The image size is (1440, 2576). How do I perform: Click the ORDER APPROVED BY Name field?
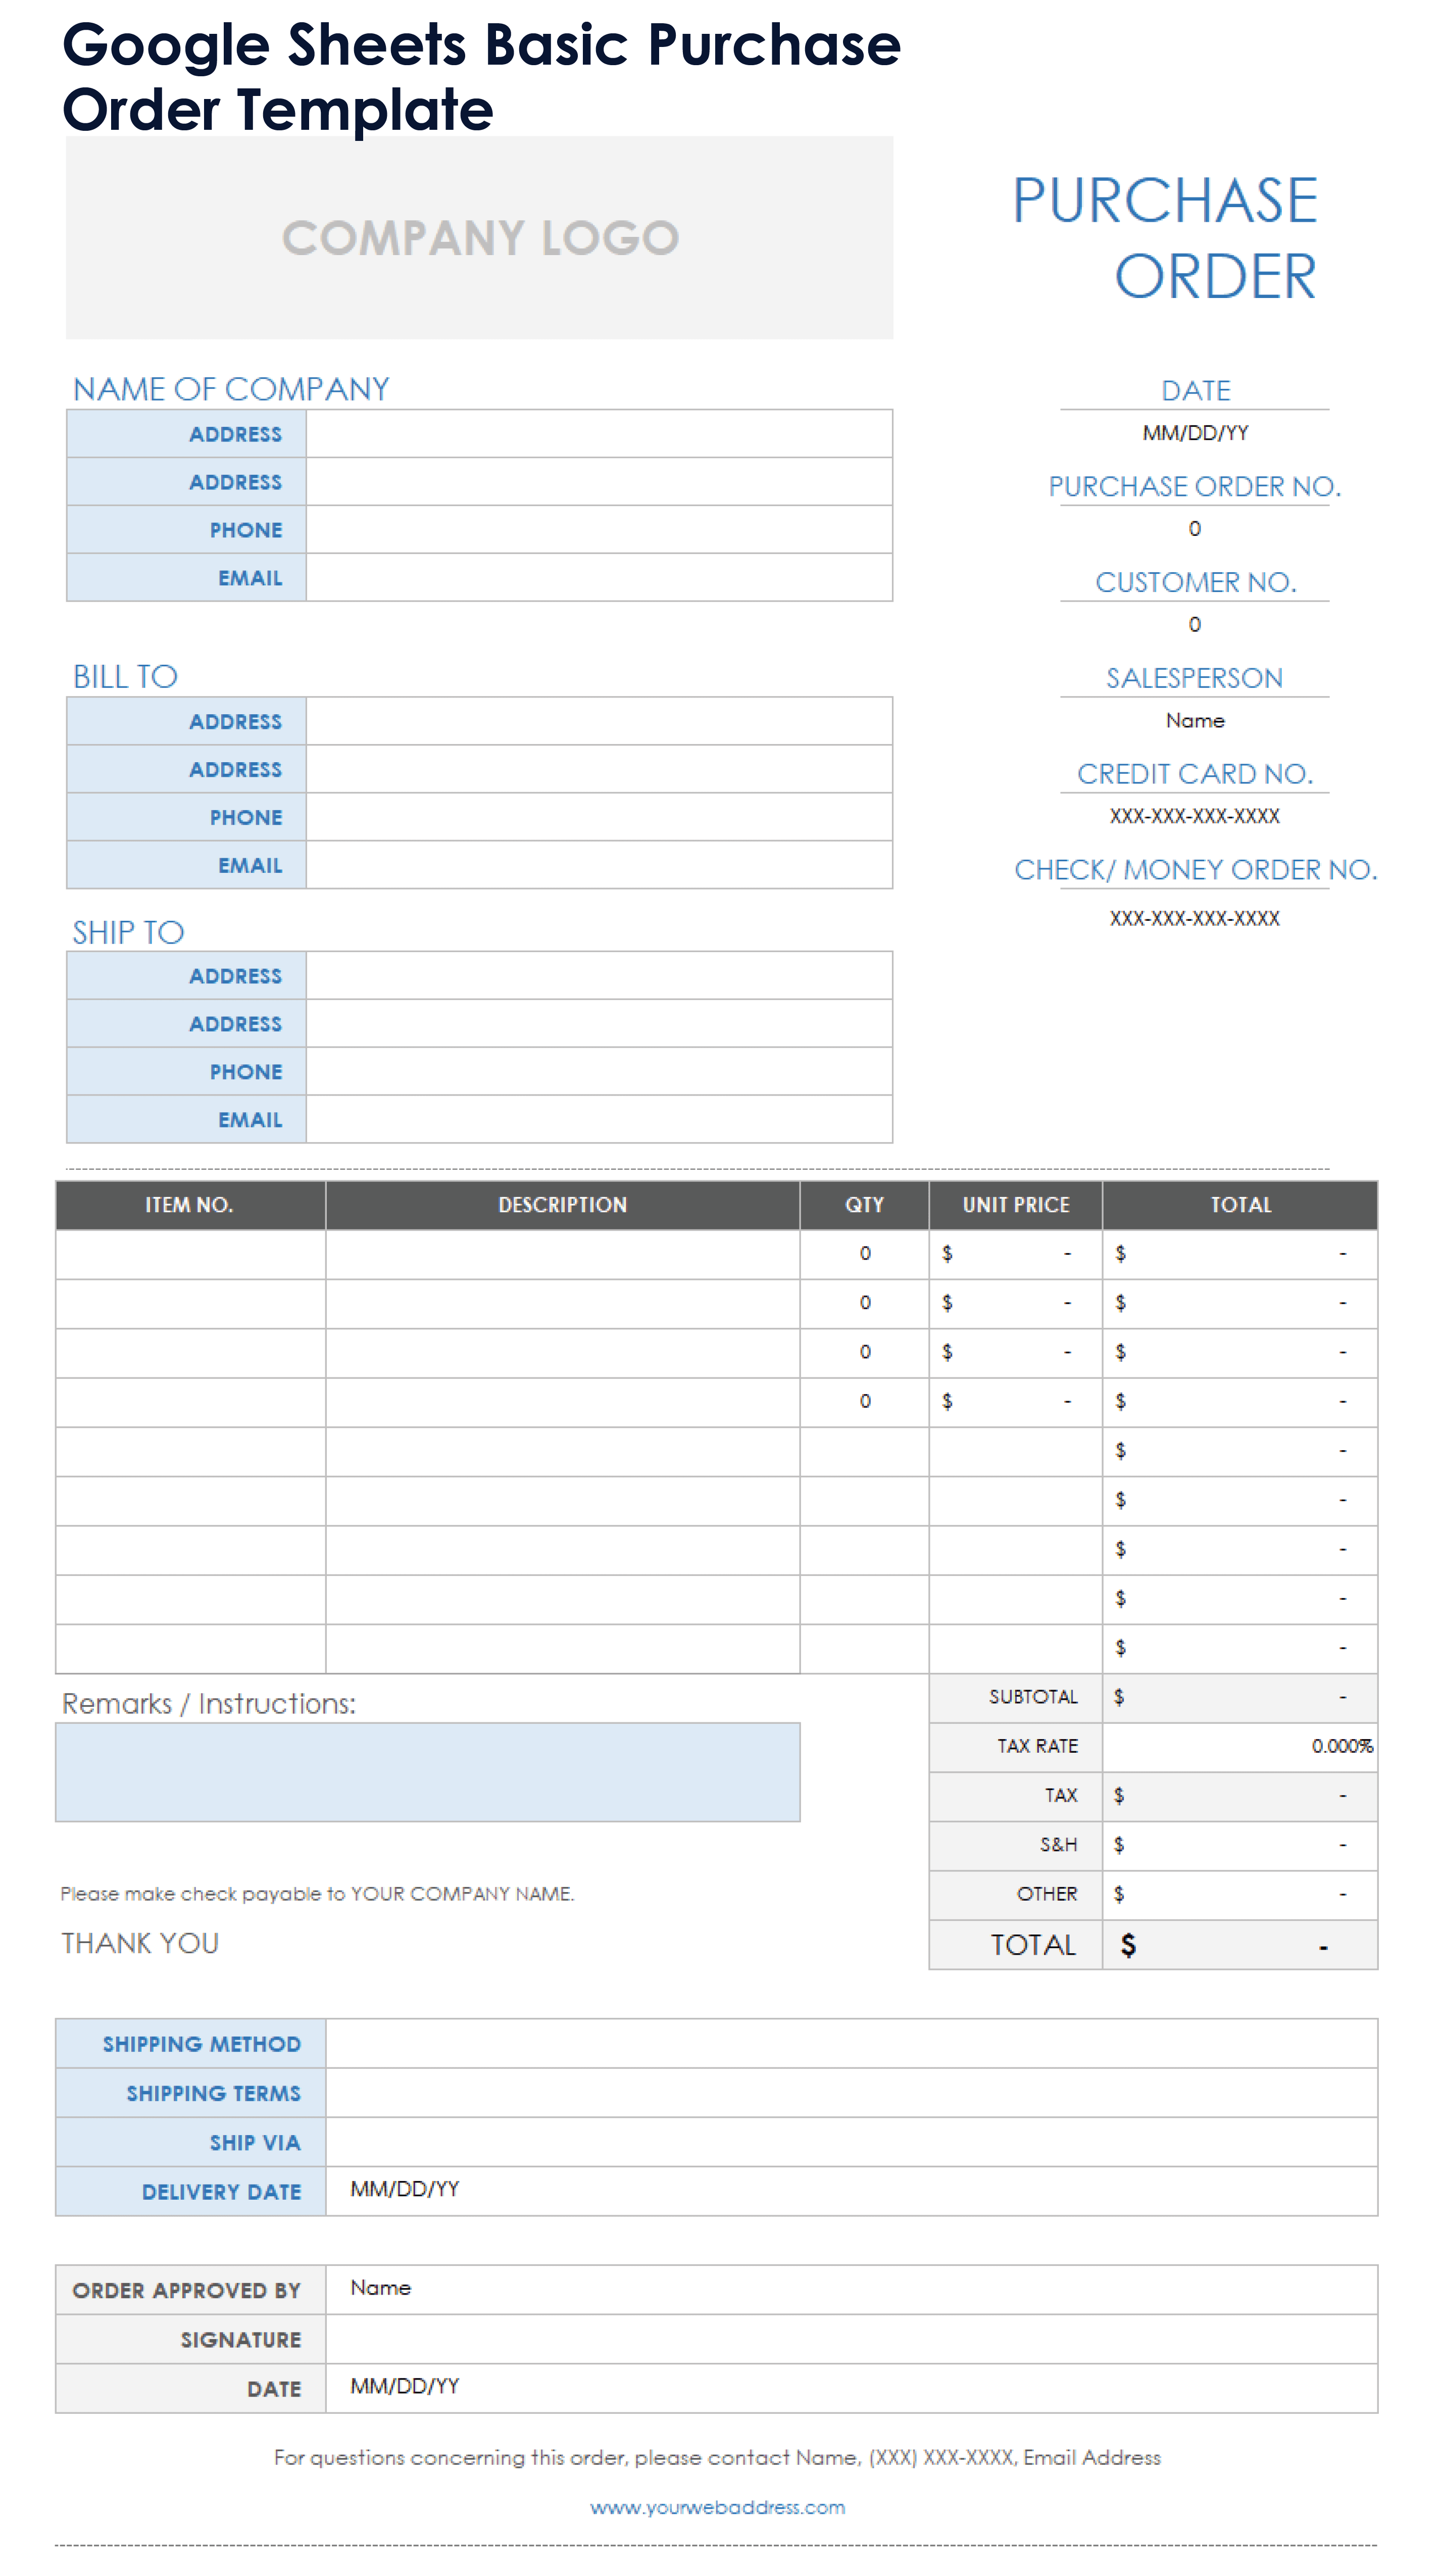(852, 2290)
